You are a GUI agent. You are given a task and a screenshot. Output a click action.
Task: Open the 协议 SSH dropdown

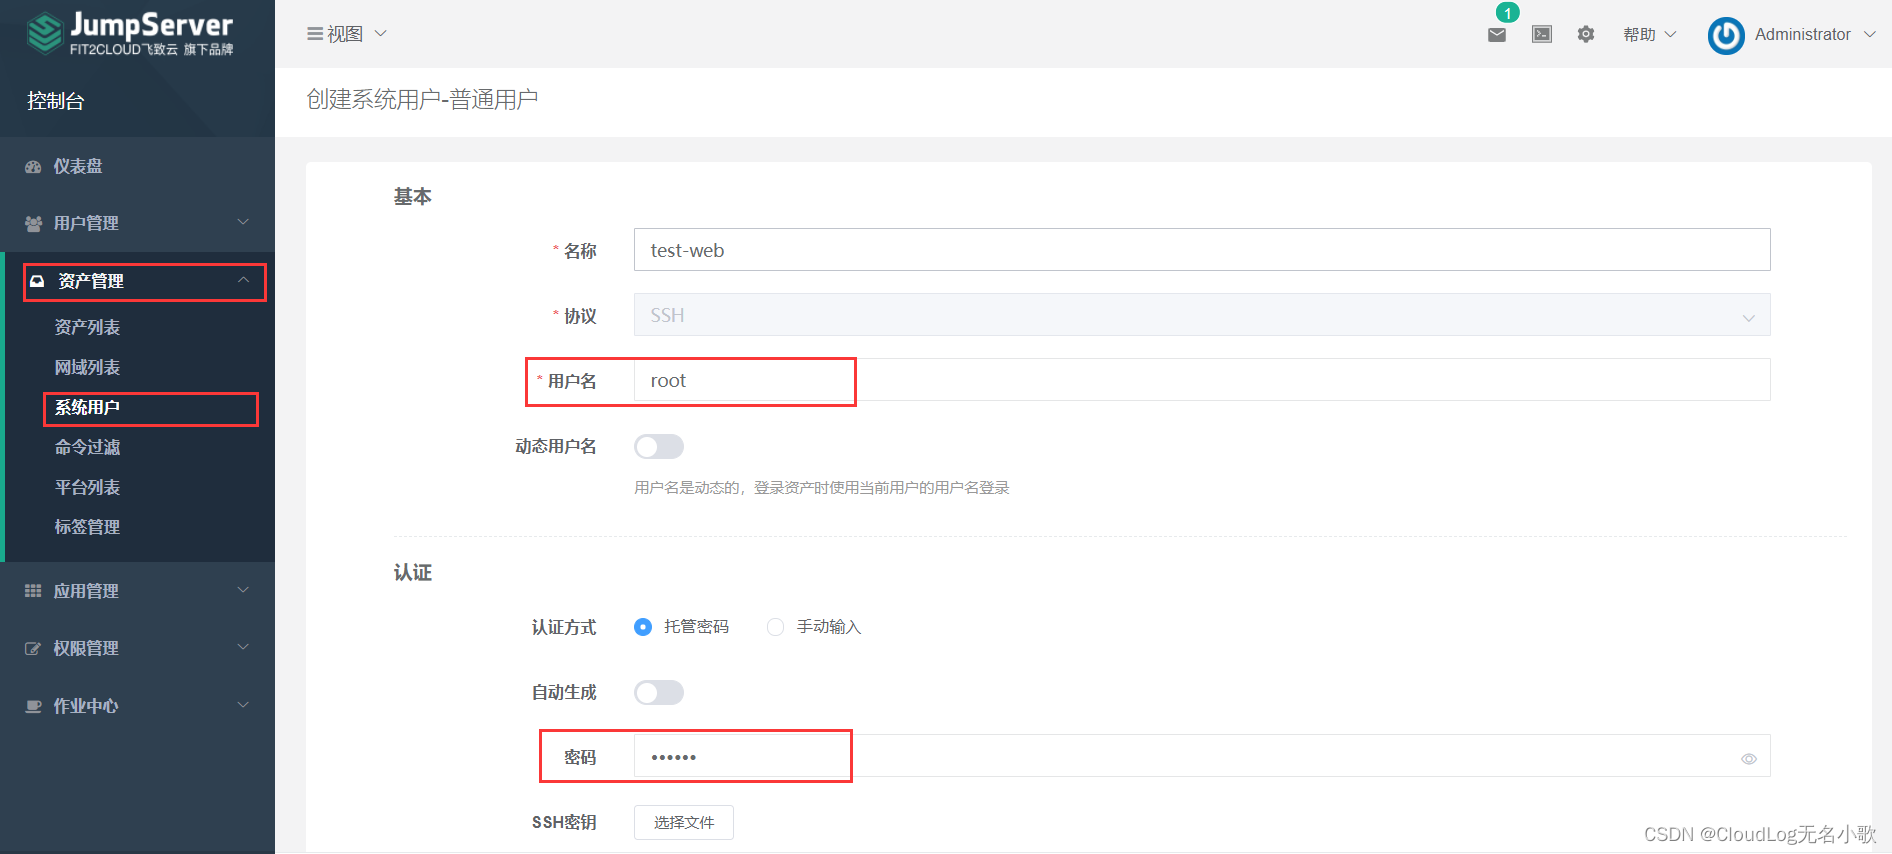point(1202,315)
